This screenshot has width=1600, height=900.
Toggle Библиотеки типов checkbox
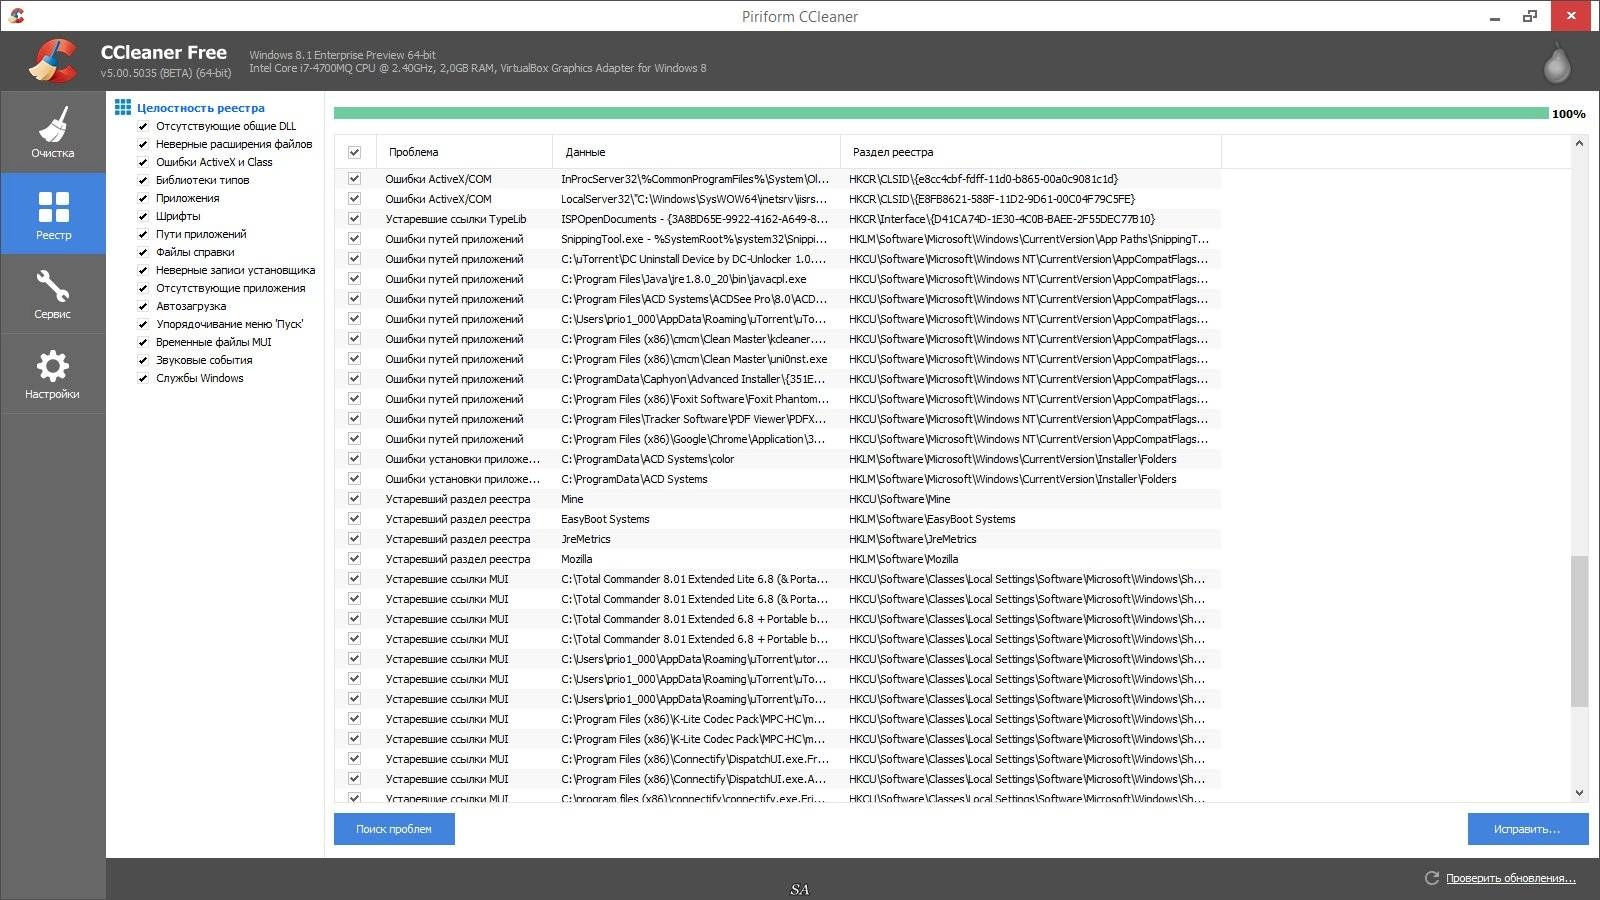click(143, 181)
